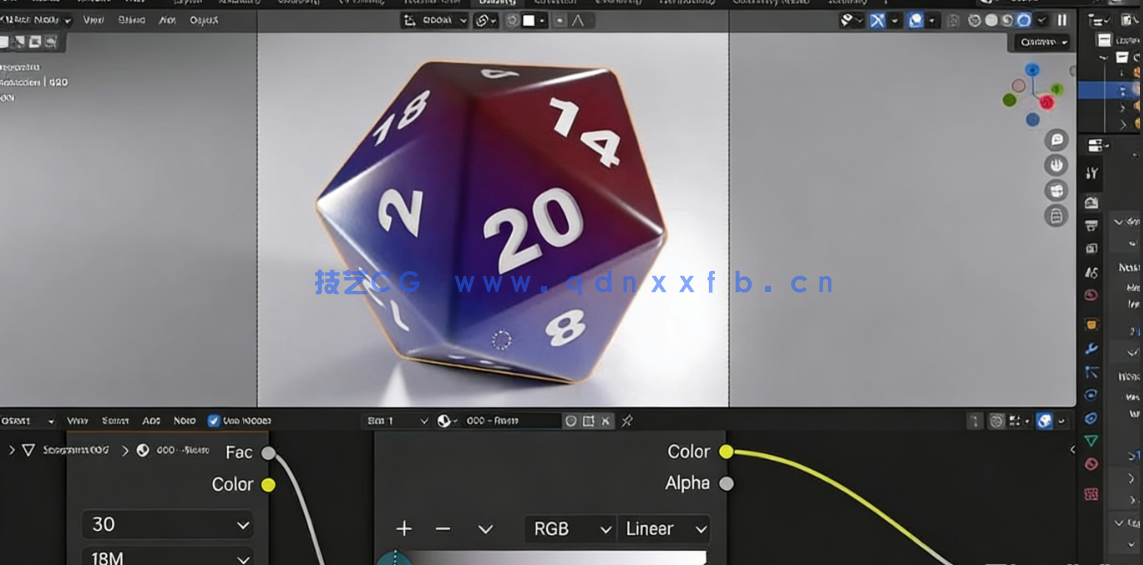Viewport: 1143px width, 565px height.
Task: Select solid viewport shading mode
Action: point(991,20)
